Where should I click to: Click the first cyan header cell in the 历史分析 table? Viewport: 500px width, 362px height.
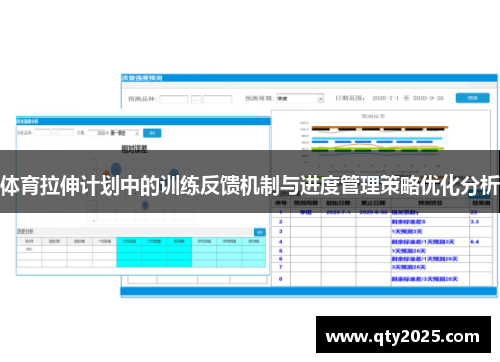click(x=129, y=241)
